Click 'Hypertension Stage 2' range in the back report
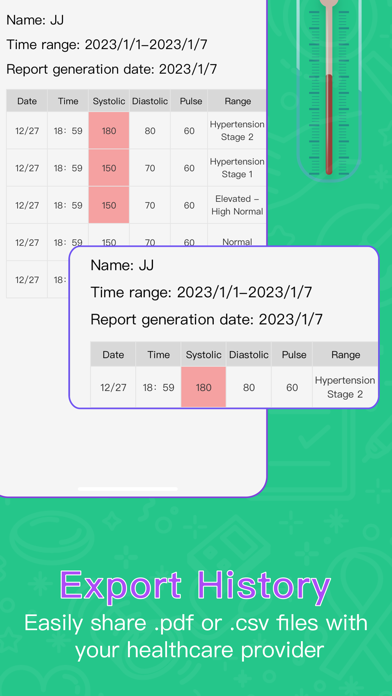 pyautogui.click(x=237, y=131)
